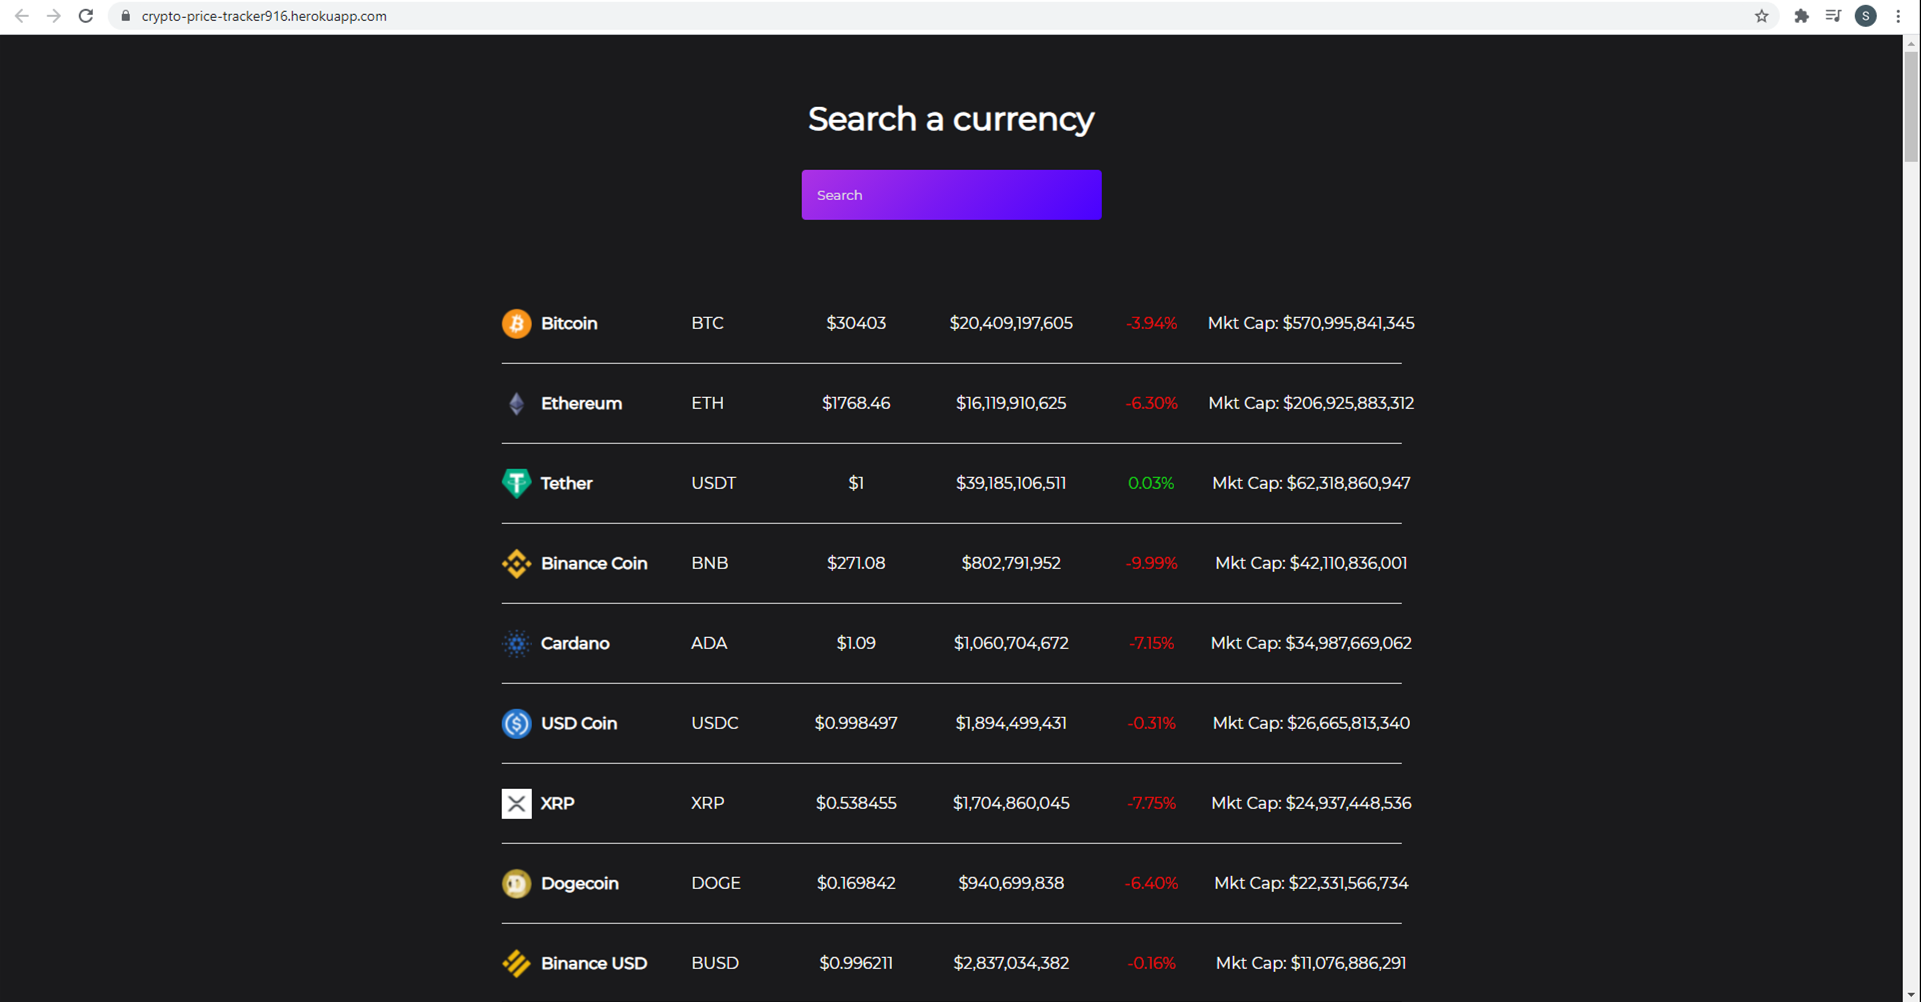Viewport: 1921px width, 1002px height.
Task: Click Cardano change -7.15%
Action: (x=1151, y=643)
